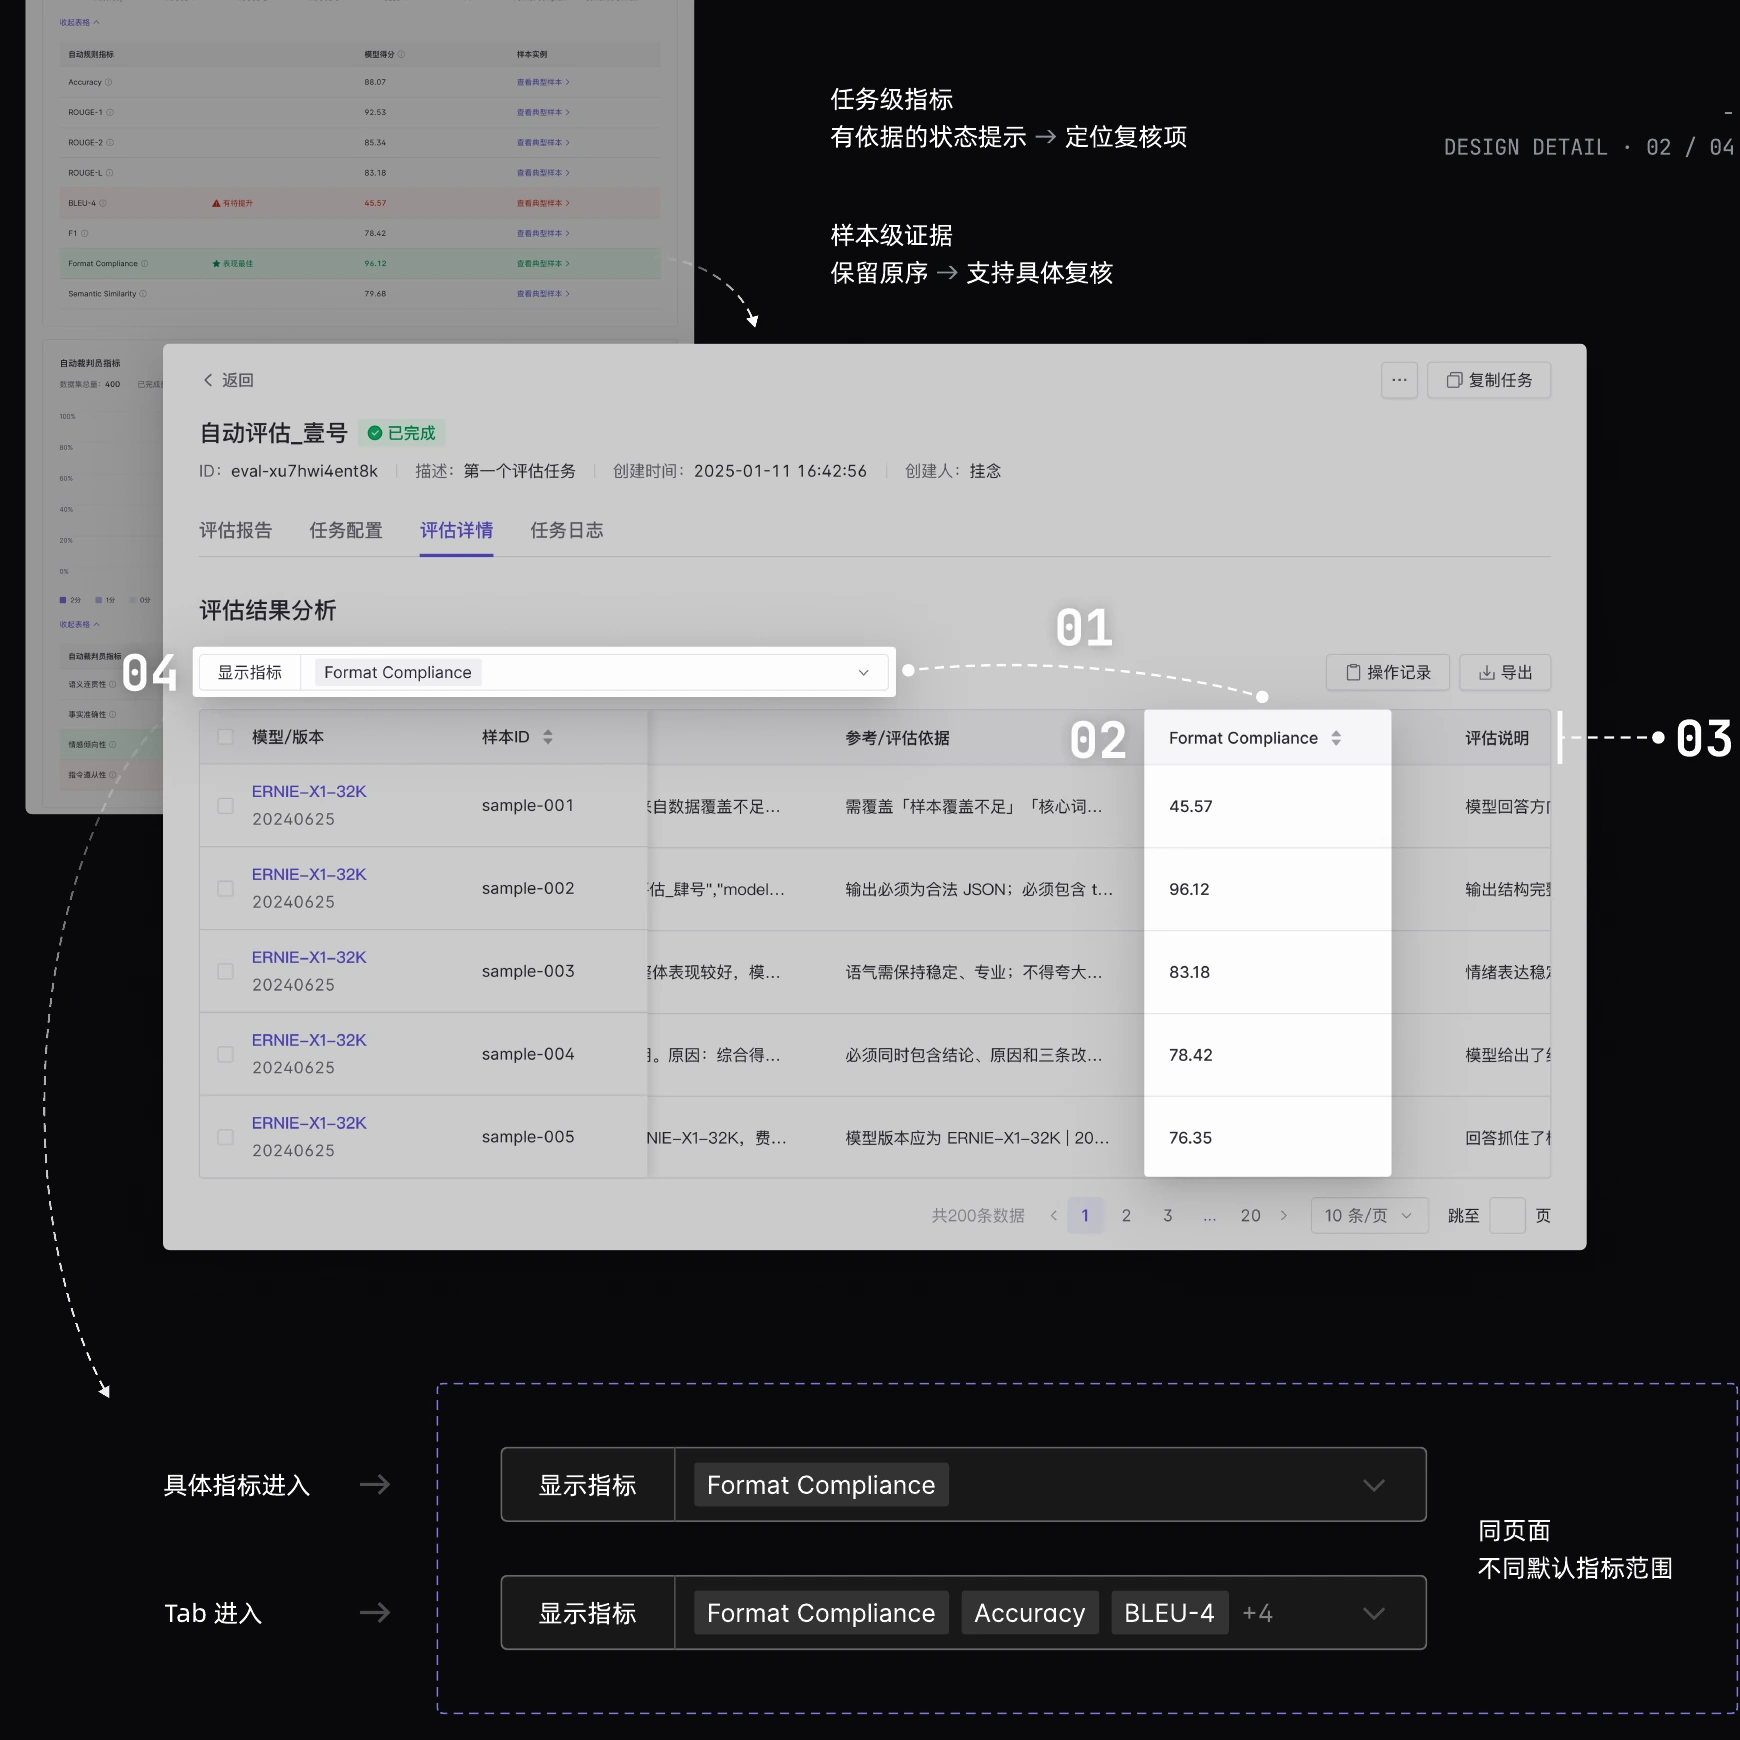1740x1740 pixels.
Task: Check the sample-005 row checkbox
Action: (x=226, y=1137)
